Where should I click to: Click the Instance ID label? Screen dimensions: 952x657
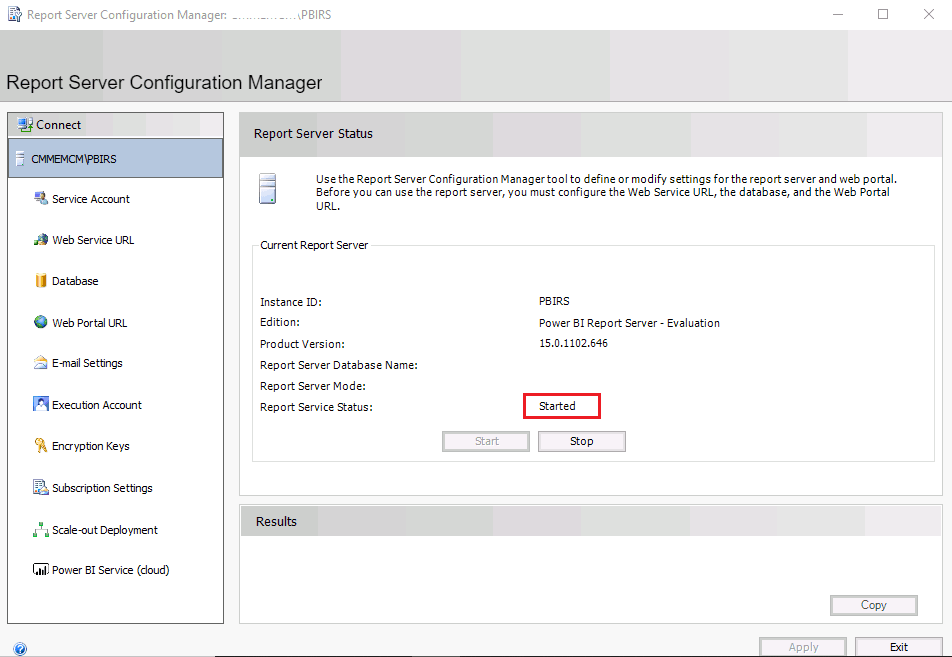click(x=291, y=302)
